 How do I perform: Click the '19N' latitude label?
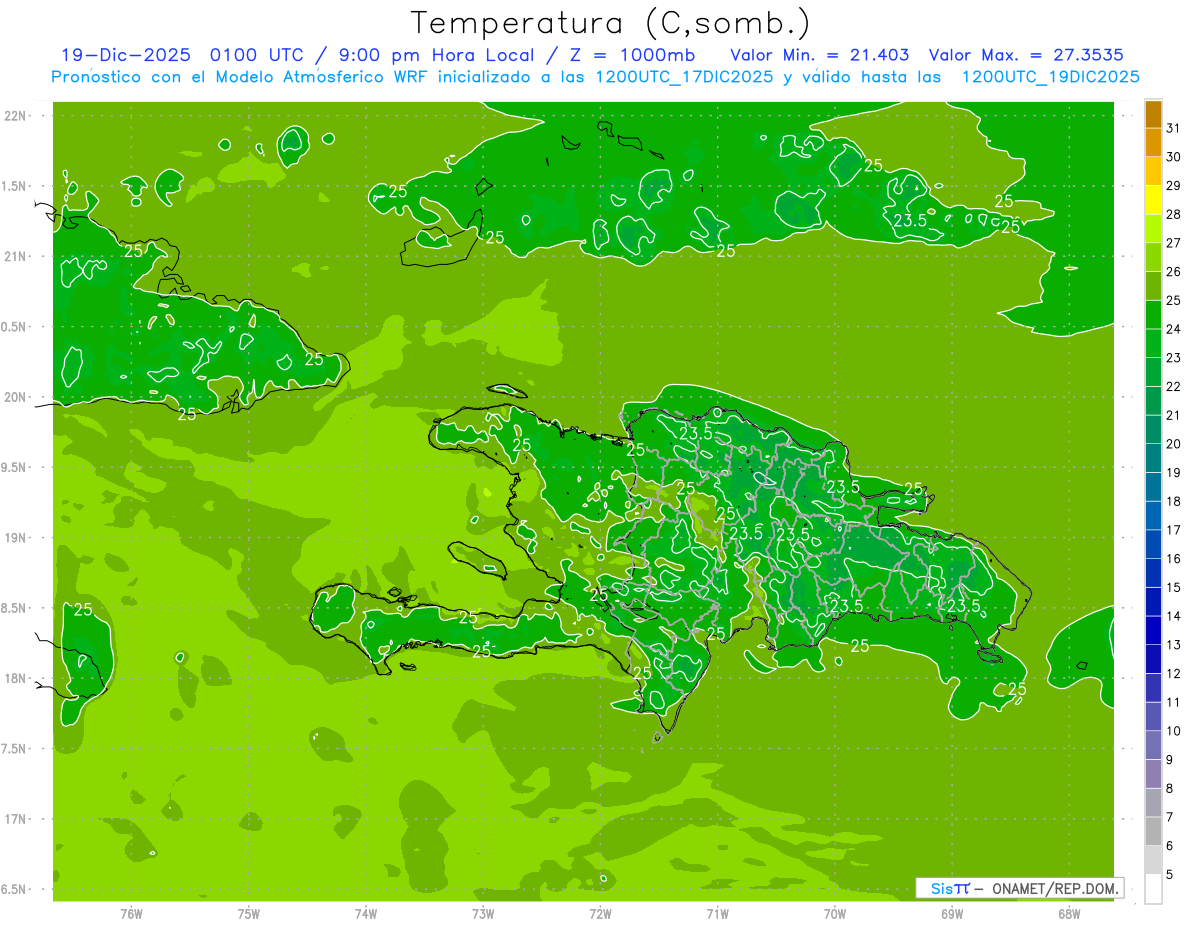[x=15, y=538]
